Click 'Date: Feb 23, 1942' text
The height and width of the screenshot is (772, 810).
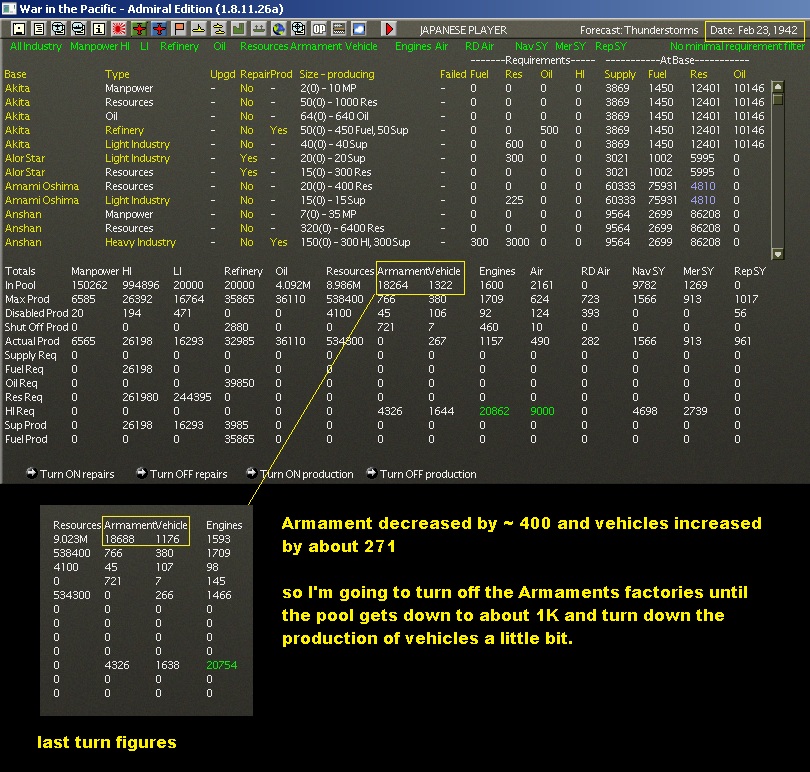click(754, 30)
